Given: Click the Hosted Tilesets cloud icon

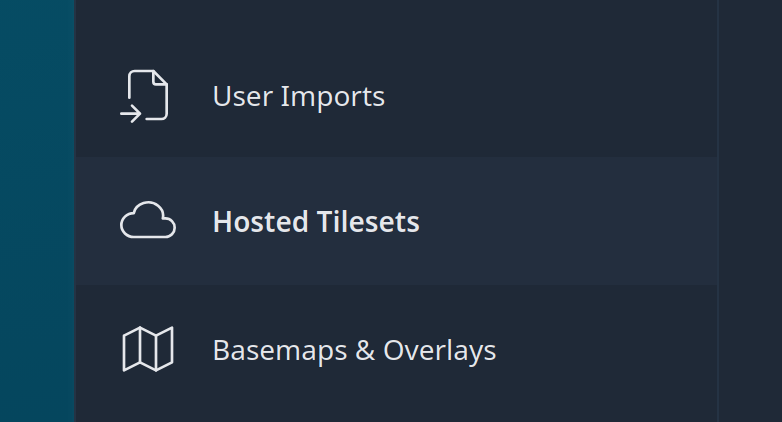Looking at the screenshot, I should pyautogui.click(x=147, y=221).
